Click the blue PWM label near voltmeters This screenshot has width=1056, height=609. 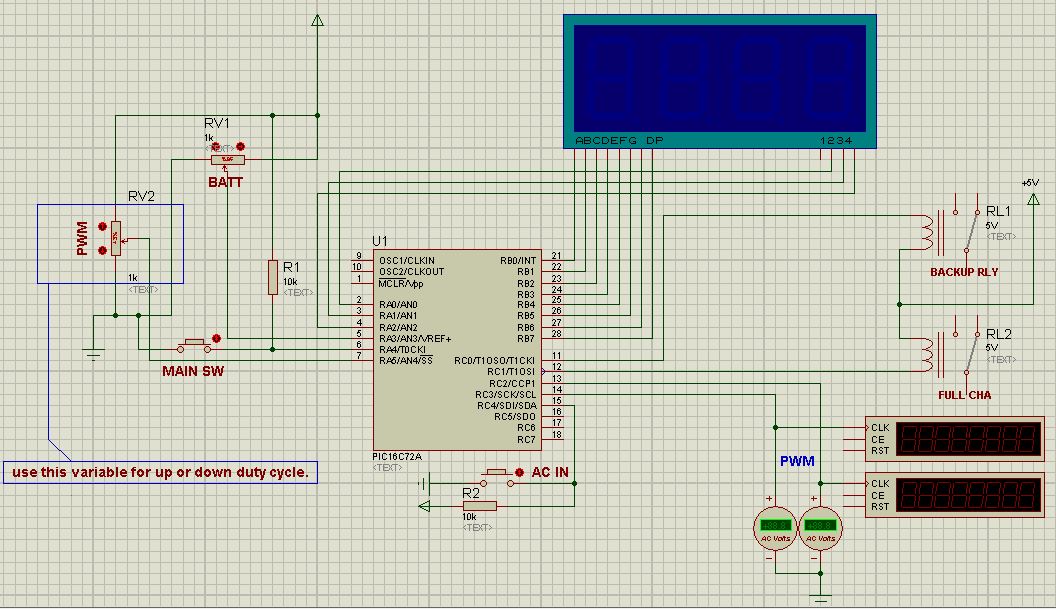(x=797, y=461)
